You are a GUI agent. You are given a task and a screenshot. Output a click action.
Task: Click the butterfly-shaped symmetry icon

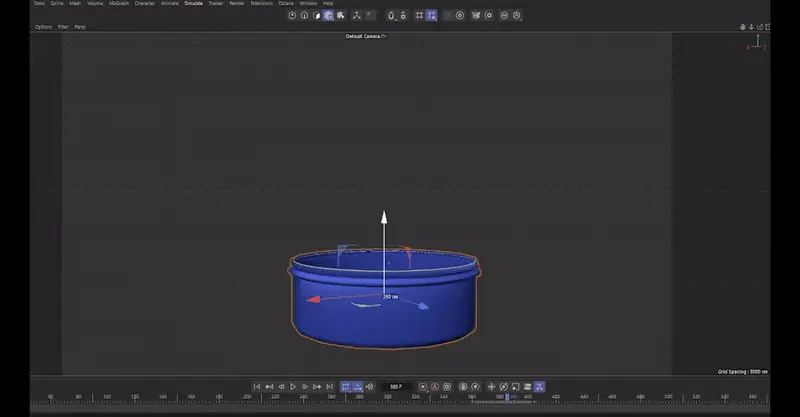pyautogui.click(x=476, y=15)
